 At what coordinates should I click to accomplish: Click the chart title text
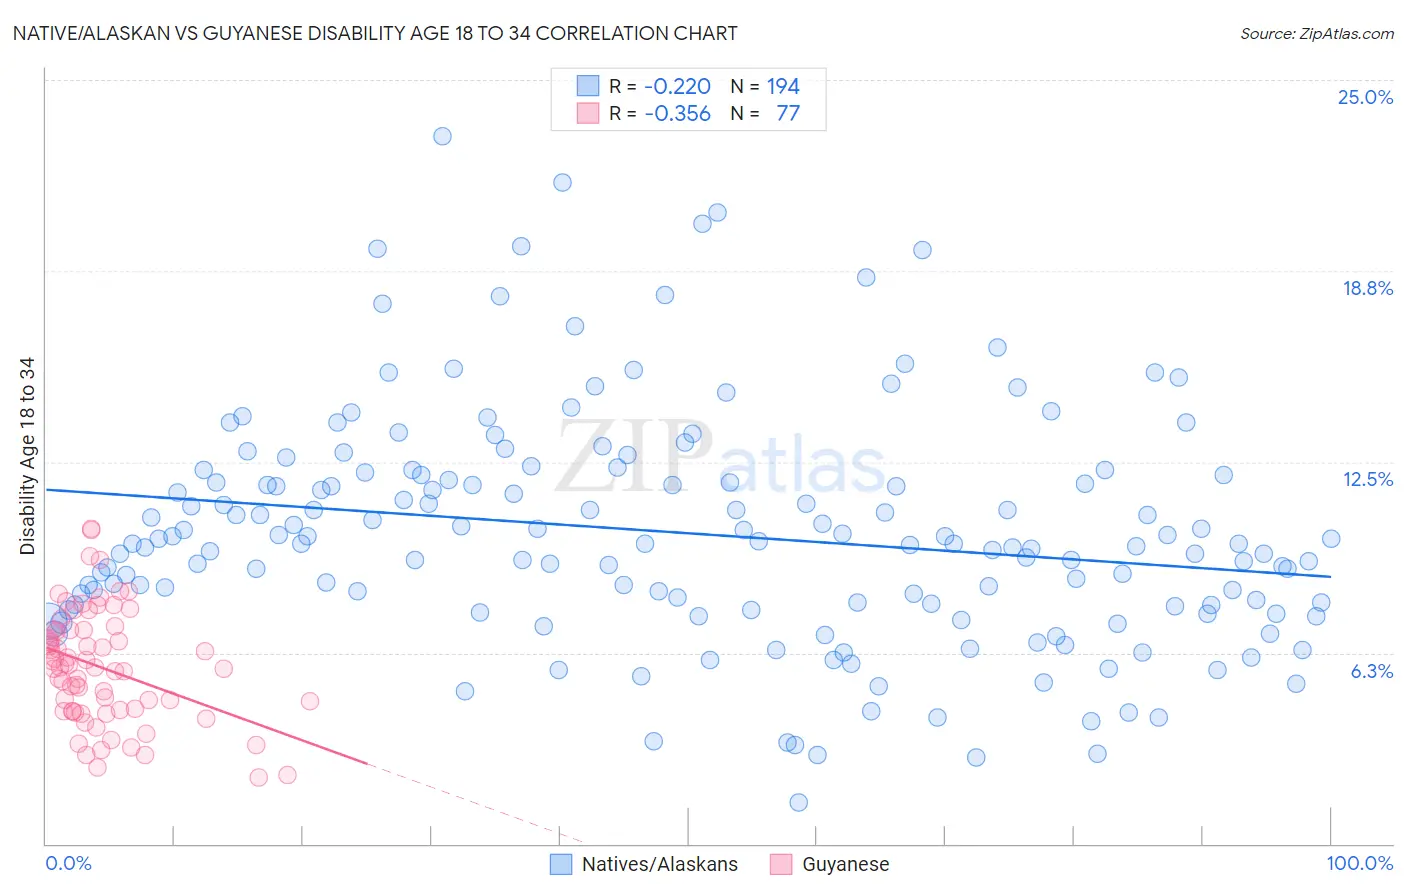375,33
